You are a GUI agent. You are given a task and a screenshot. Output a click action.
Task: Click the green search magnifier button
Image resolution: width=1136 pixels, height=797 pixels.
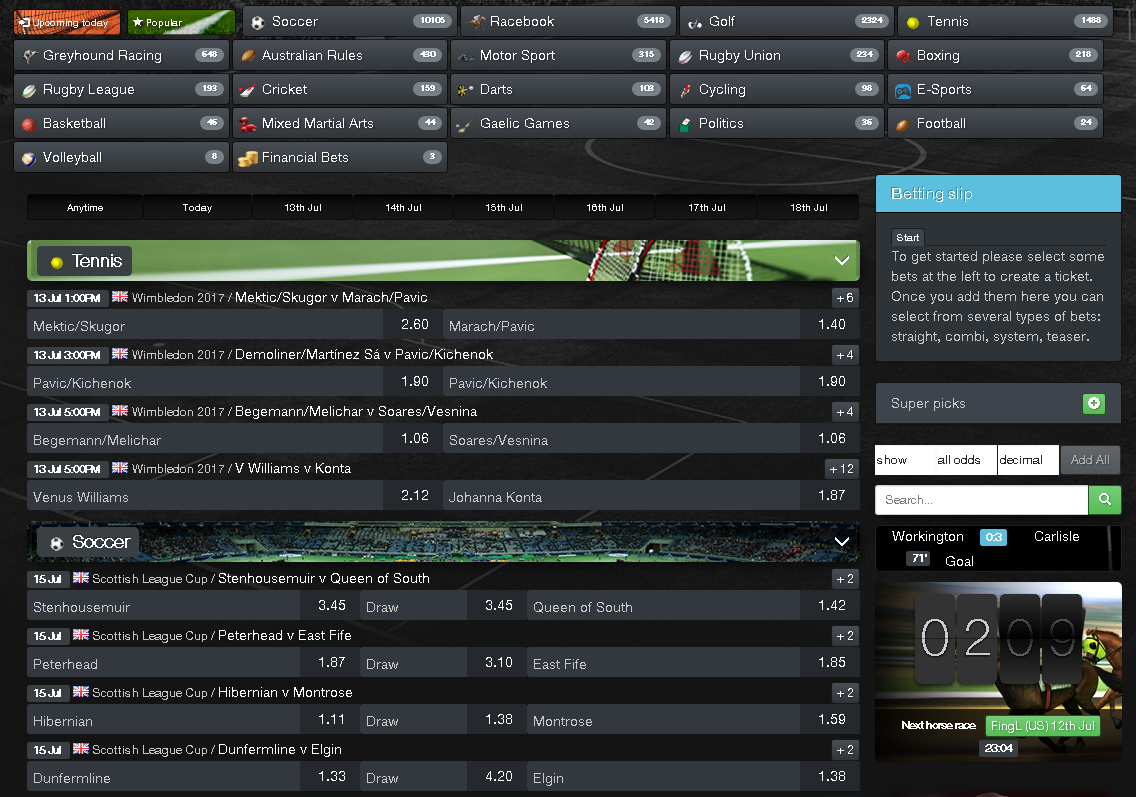(1105, 500)
